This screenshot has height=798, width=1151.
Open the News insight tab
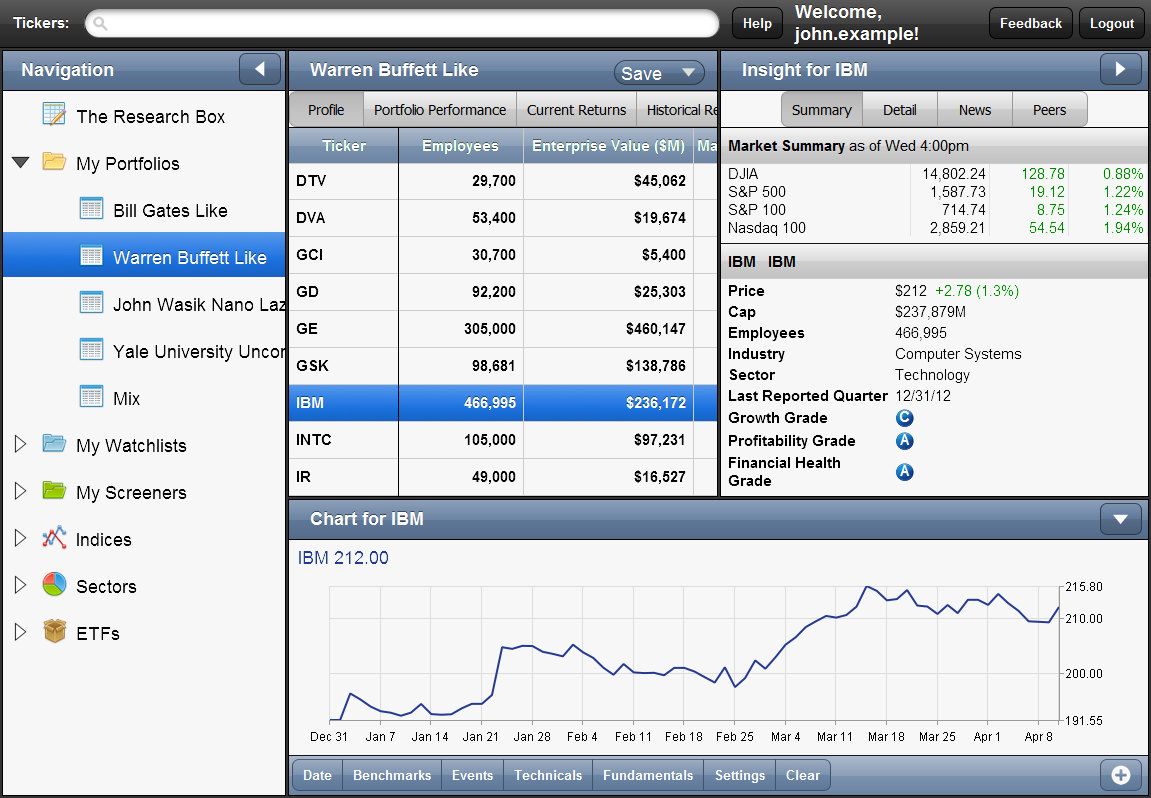(x=975, y=110)
